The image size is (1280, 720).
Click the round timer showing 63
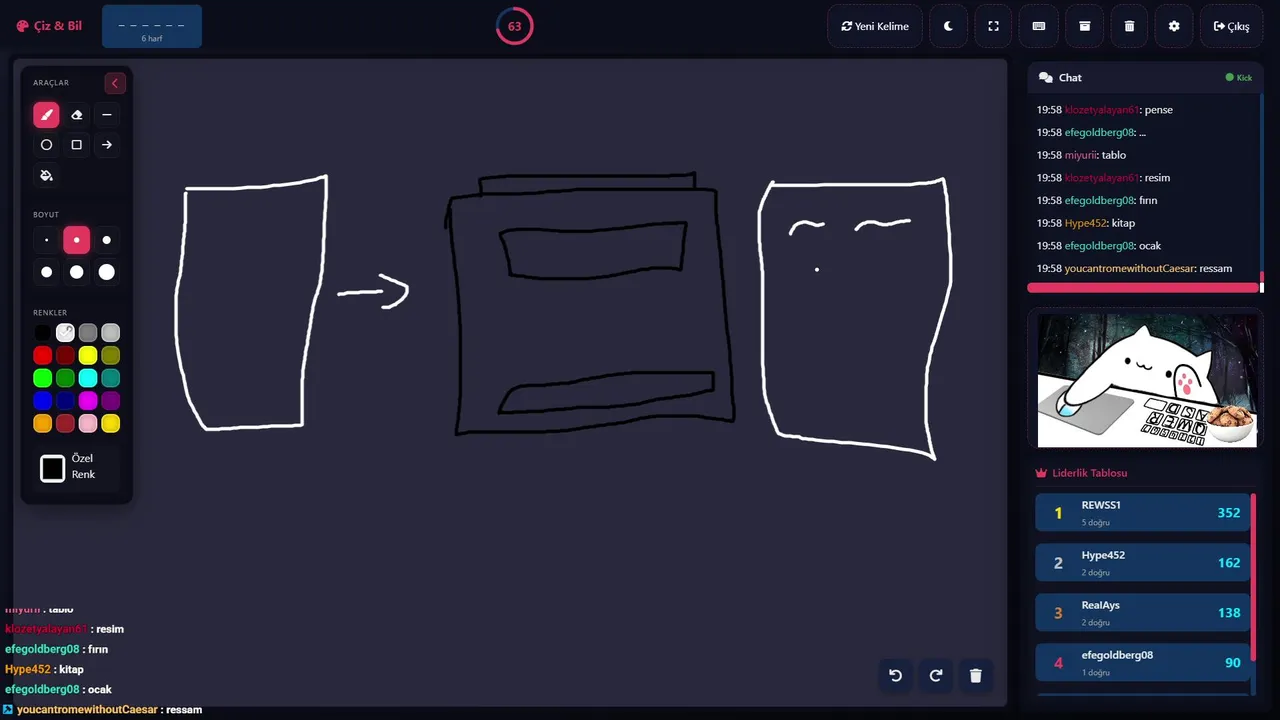(515, 26)
